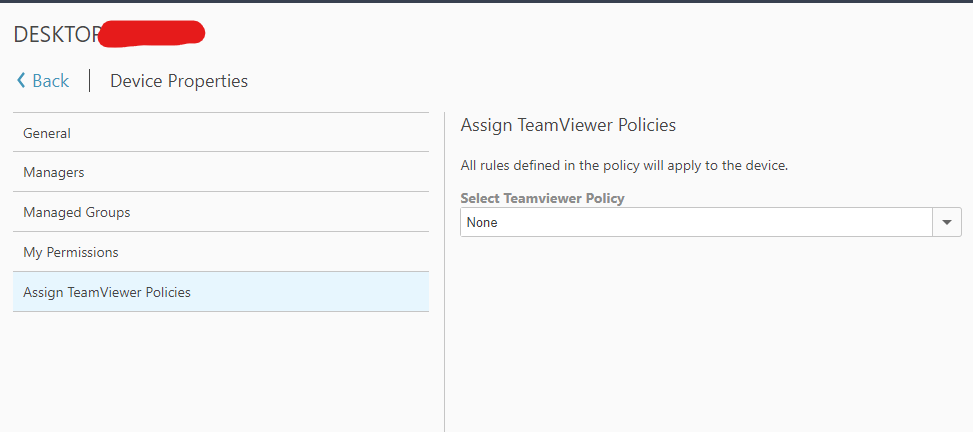Viewport: 973px width, 432px height.
Task: Click the text about rules applying to device
Action: coord(624,166)
